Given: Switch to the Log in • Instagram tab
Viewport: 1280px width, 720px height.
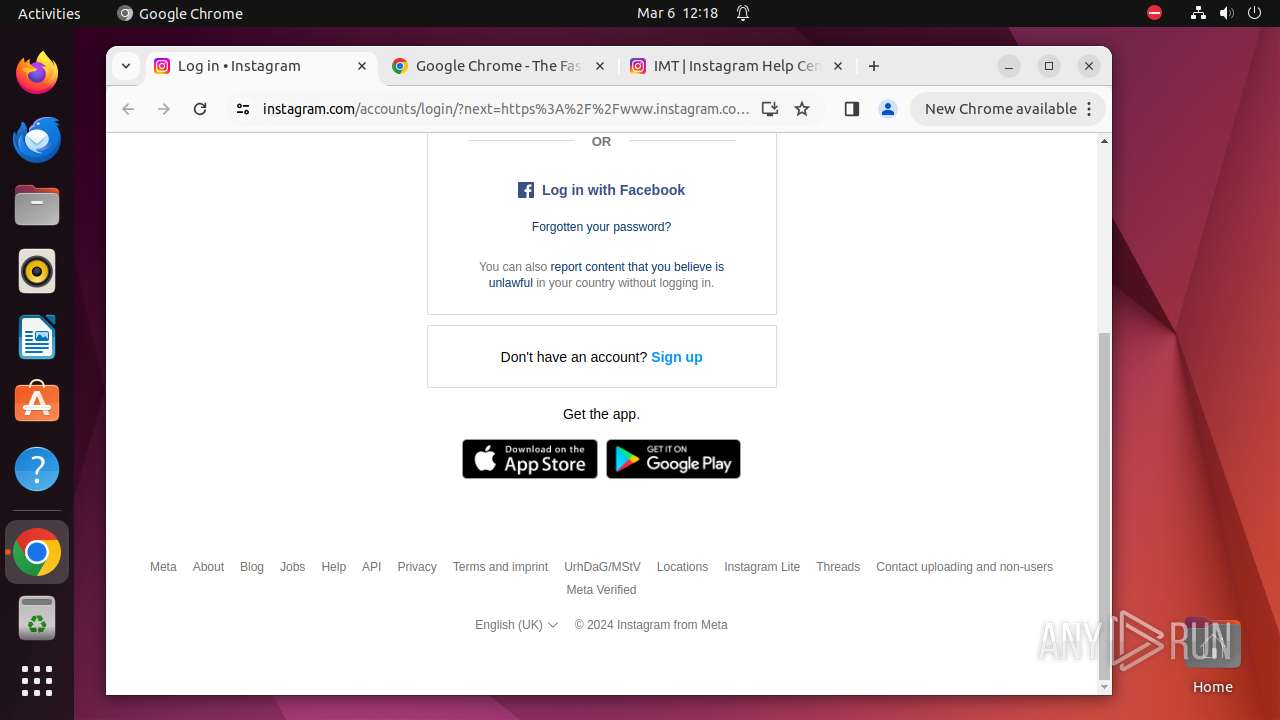Looking at the screenshot, I should pos(260,66).
